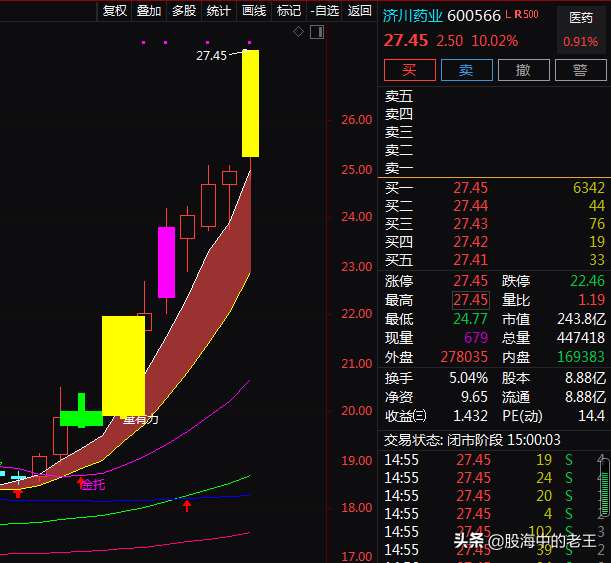Click the 撤 cancel order button

(x=523, y=70)
